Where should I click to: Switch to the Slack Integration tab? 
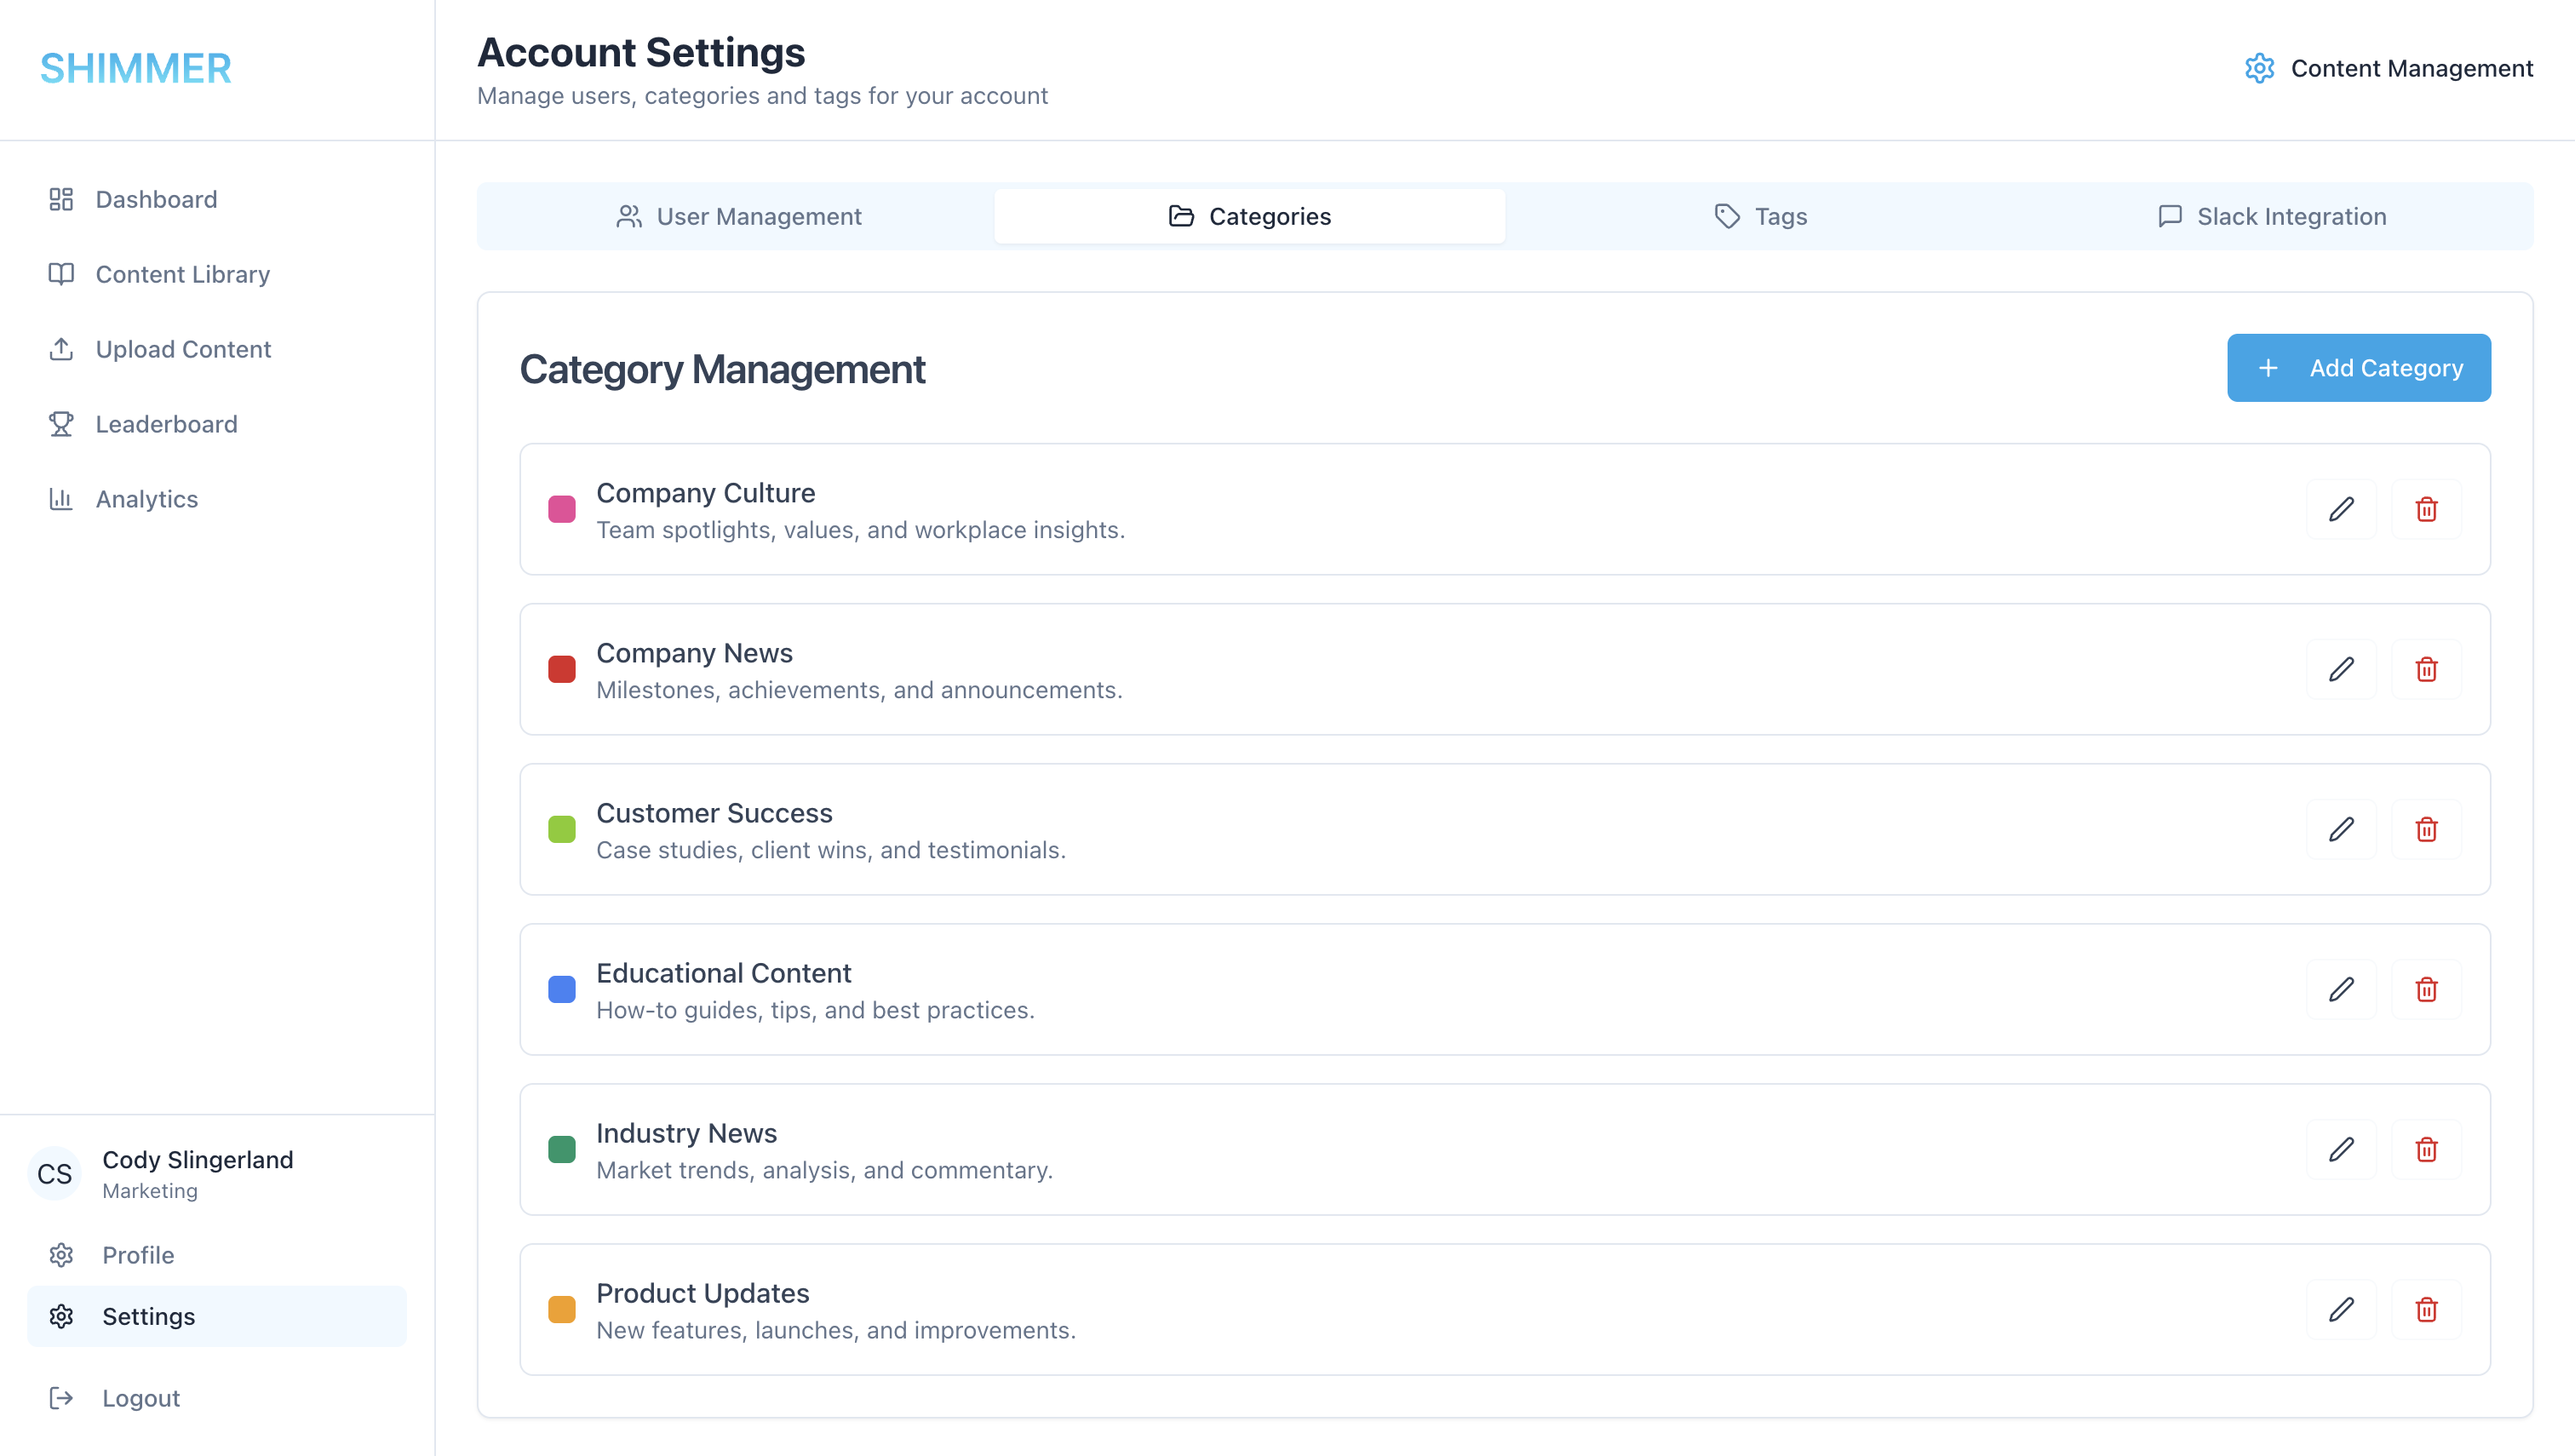point(2270,216)
